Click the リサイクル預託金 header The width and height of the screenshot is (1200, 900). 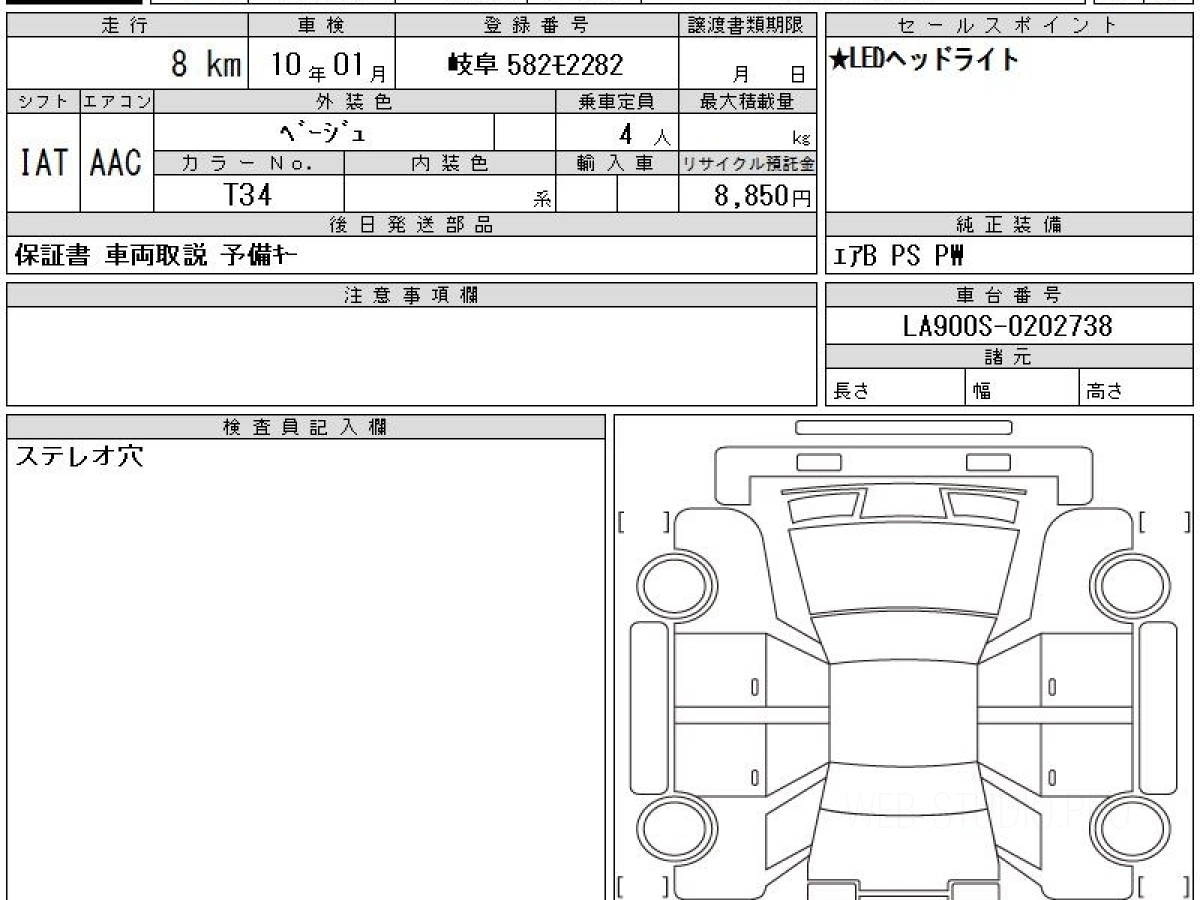[x=747, y=163]
